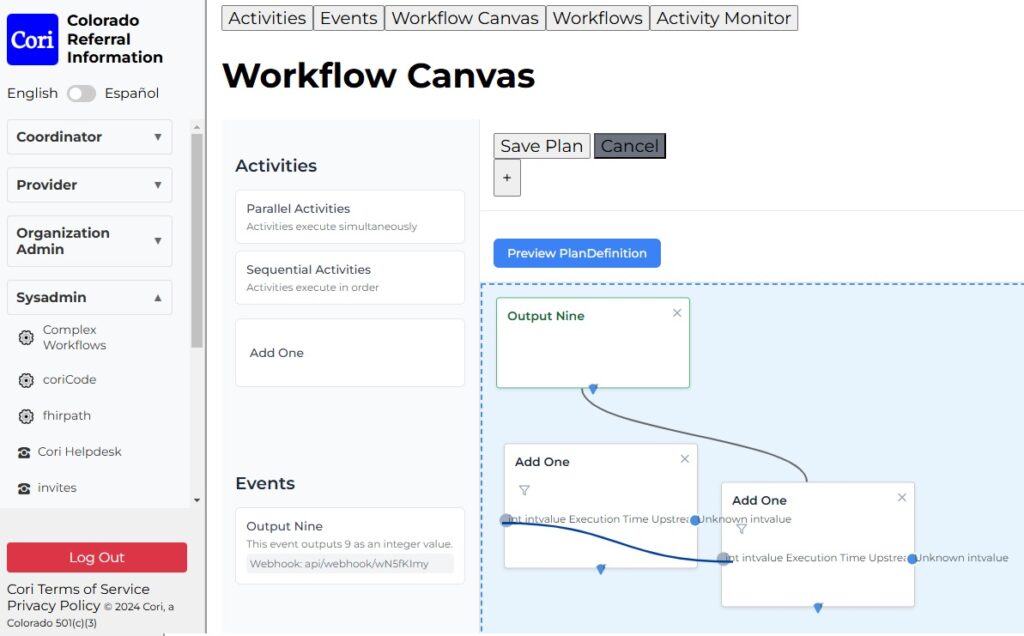Expand the Provider menu section
This screenshot has width=1024, height=636.
89,185
